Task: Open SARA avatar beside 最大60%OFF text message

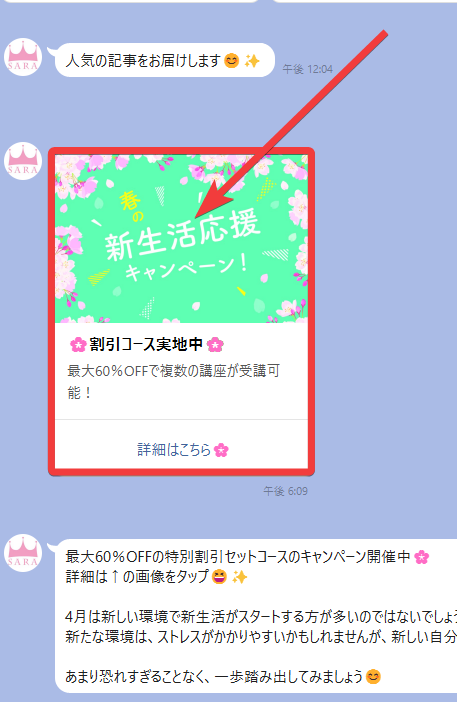Action: (23, 553)
